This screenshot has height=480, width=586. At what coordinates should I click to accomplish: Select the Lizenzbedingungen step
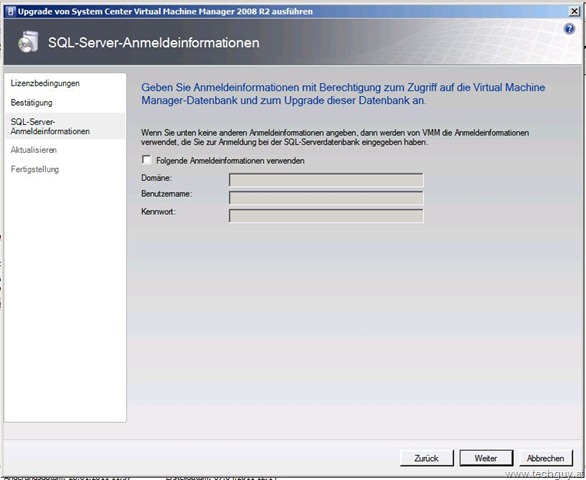point(45,83)
